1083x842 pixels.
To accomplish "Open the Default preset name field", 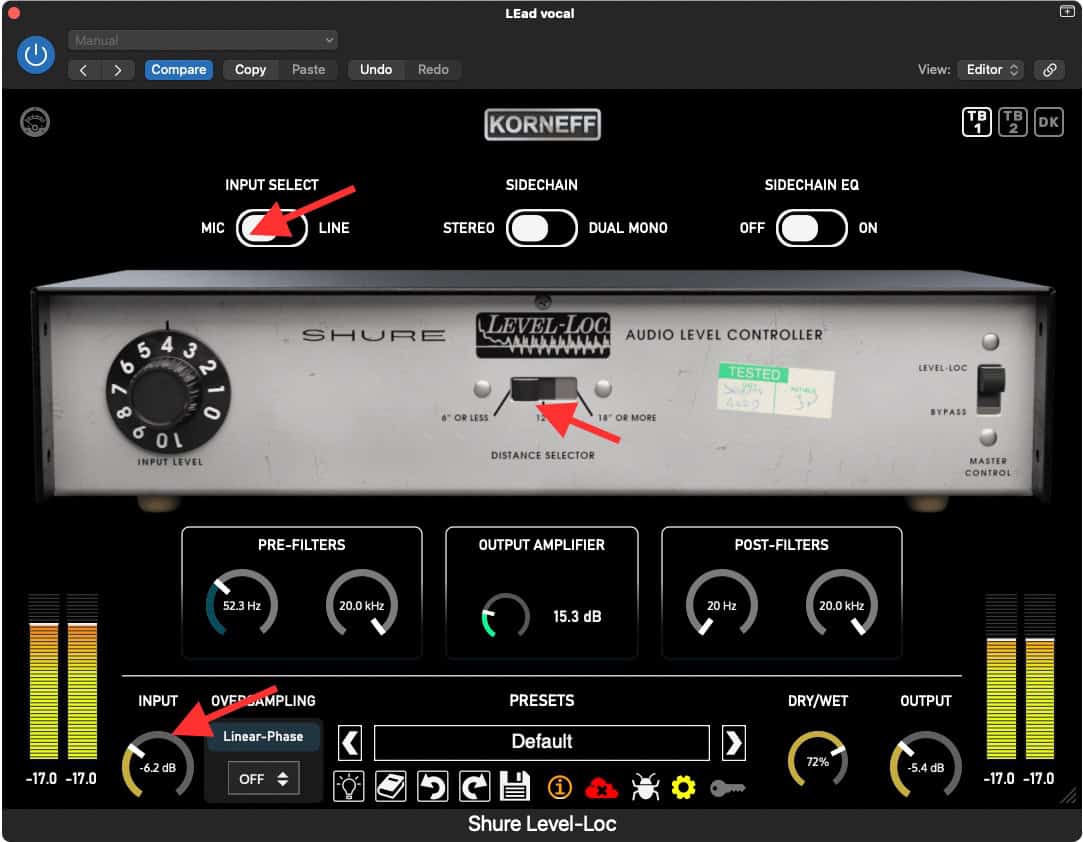I will pos(542,743).
